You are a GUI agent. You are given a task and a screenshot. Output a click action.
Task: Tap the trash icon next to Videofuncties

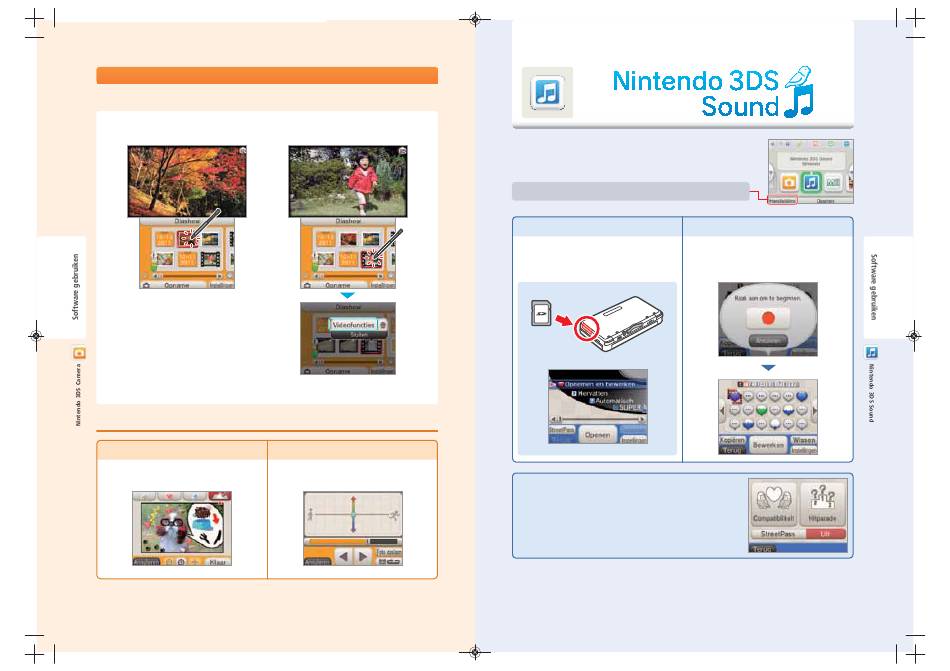click(x=383, y=325)
